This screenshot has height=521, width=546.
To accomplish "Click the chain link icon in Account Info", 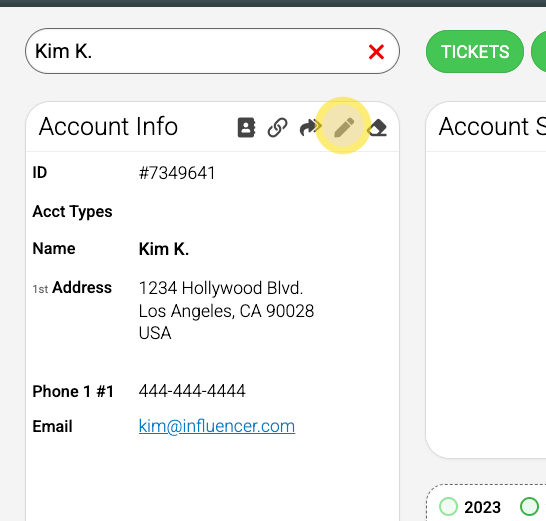I will [278, 127].
